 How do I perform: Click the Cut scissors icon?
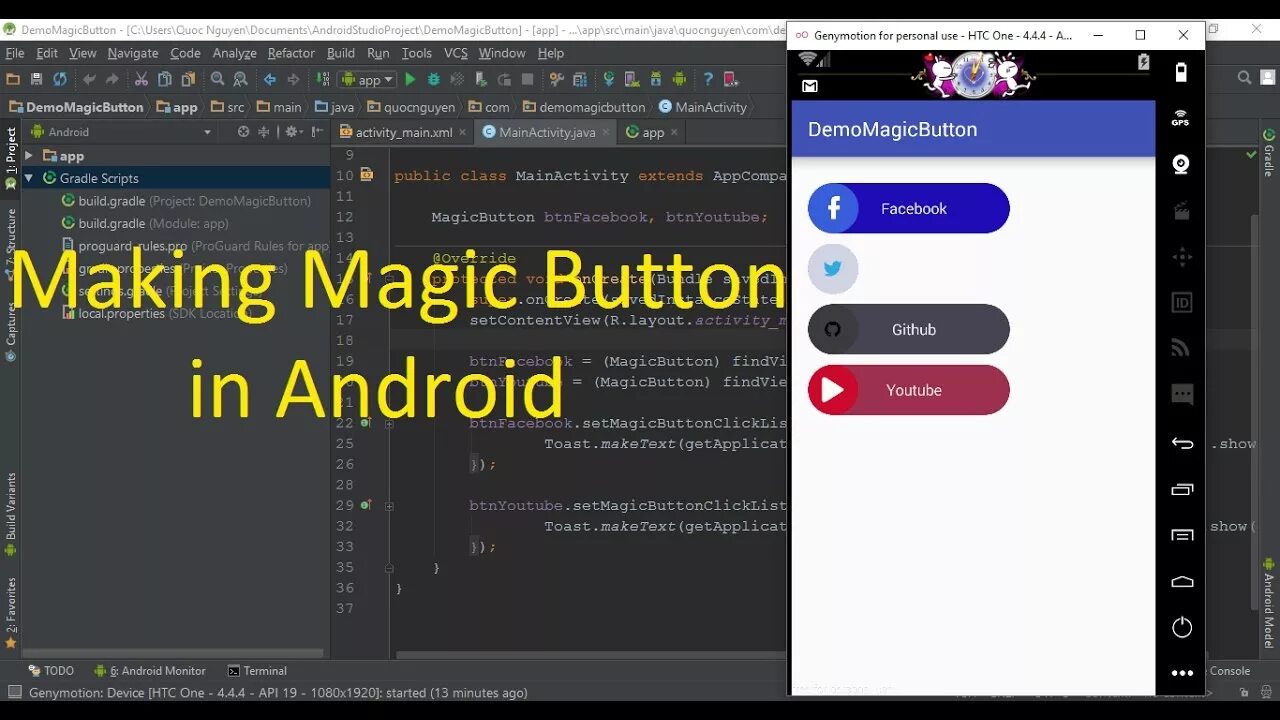point(141,79)
